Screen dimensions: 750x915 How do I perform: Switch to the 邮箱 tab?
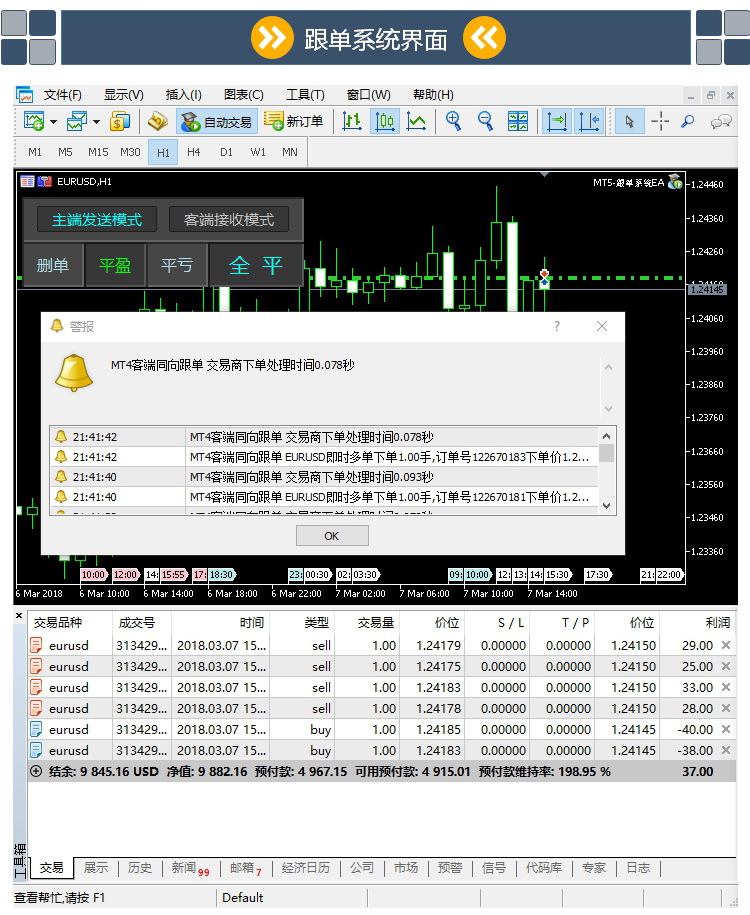pyautogui.click(x=245, y=868)
